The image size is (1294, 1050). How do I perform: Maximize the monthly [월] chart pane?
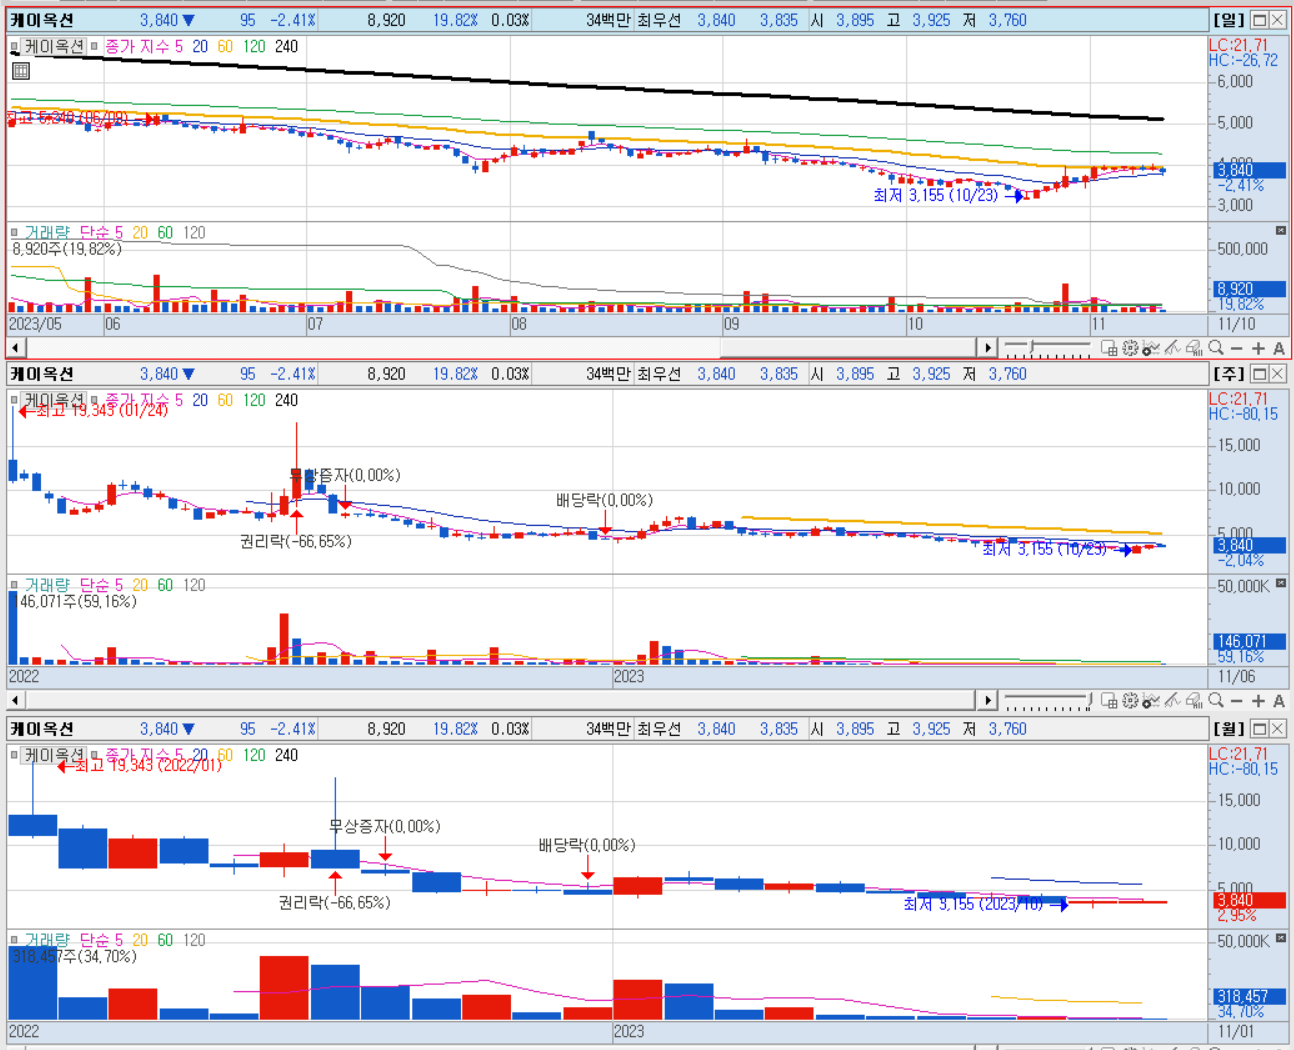tap(1260, 729)
